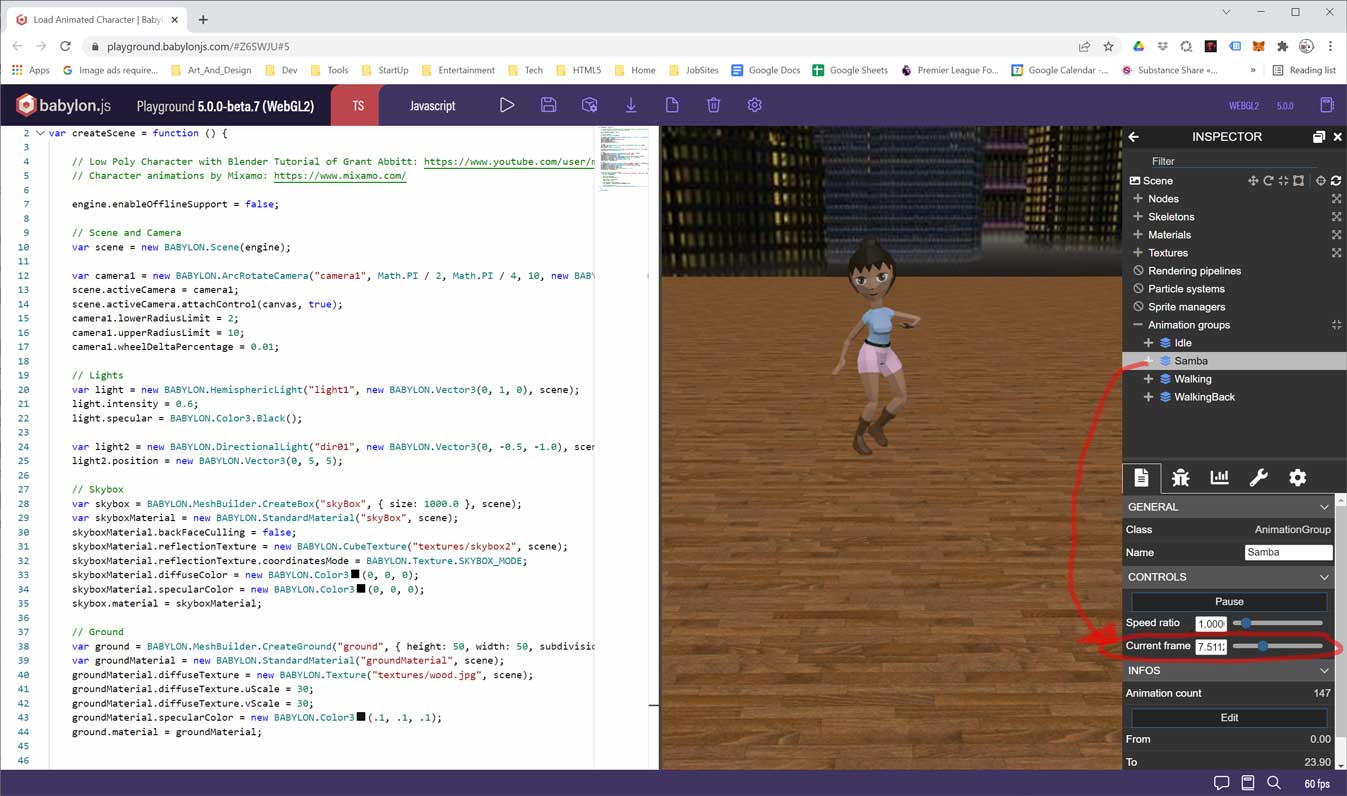The height and width of the screenshot is (796, 1347).
Task: Click the 5.0.0 version selector
Action: coord(1285,106)
